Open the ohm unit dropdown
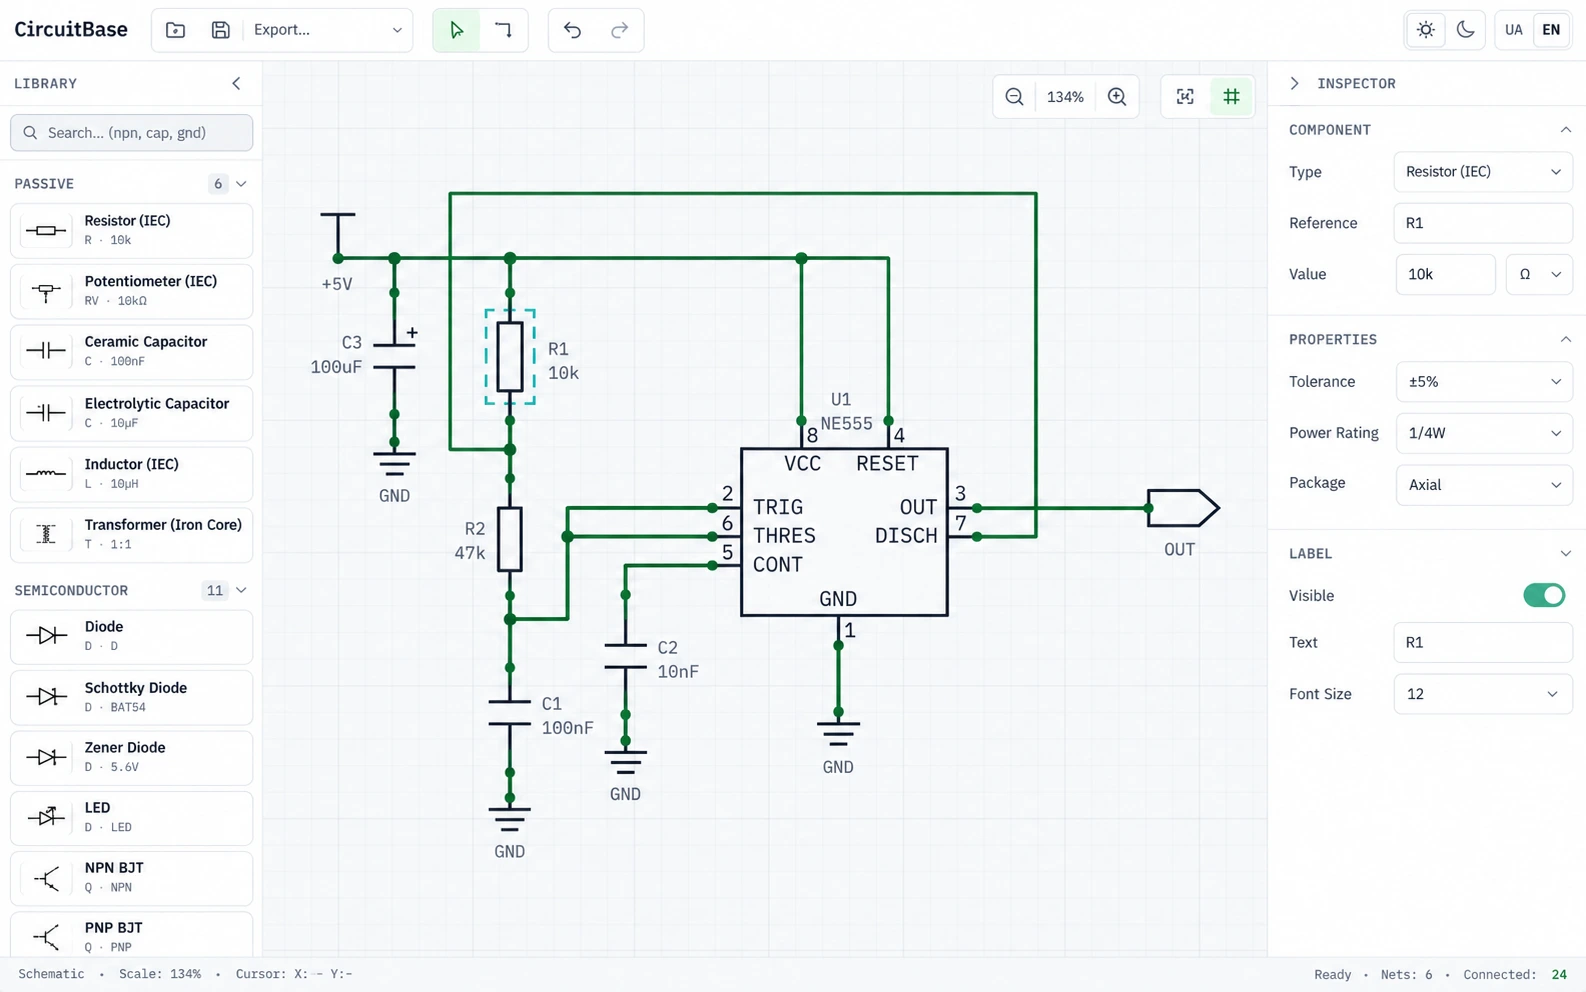The image size is (1586, 992). pyautogui.click(x=1539, y=274)
